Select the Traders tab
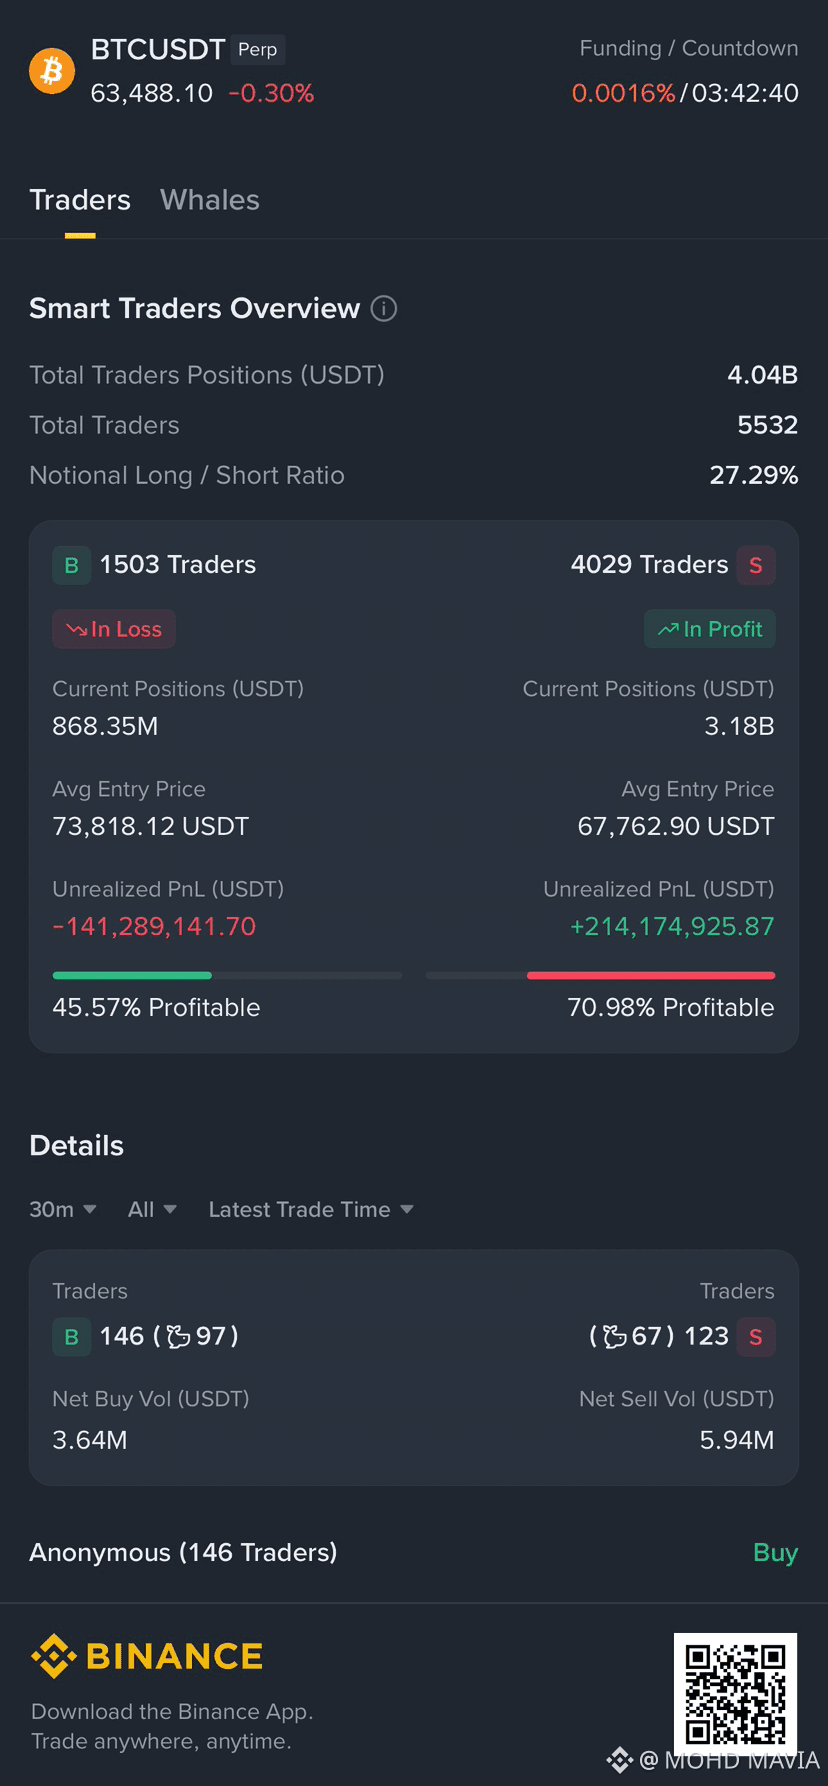 click(x=80, y=200)
